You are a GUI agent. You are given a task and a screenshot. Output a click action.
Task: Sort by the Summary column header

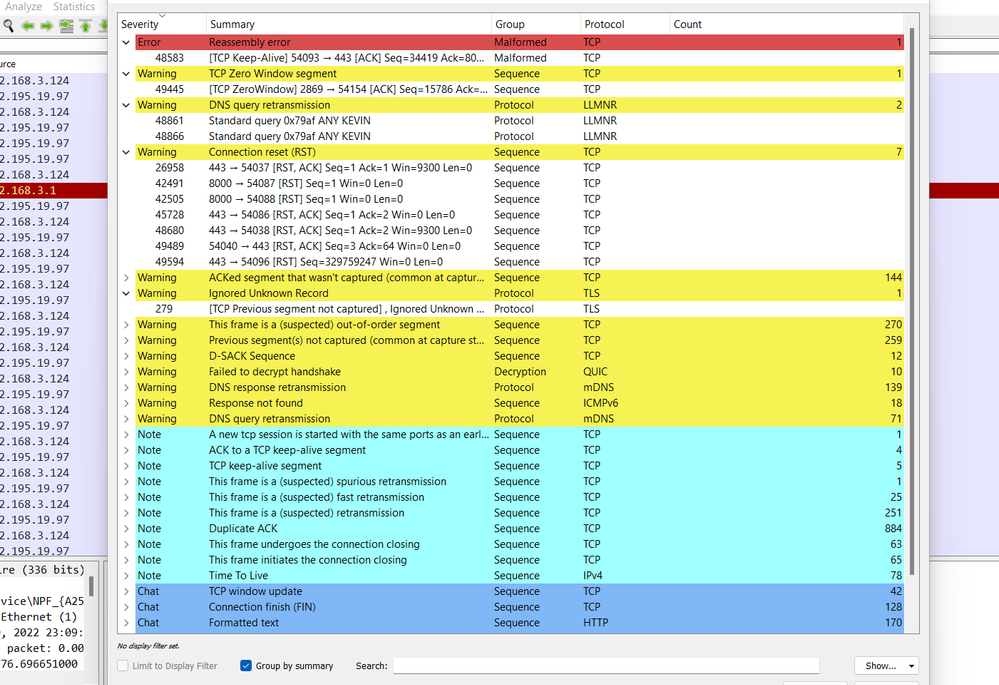[349, 24]
